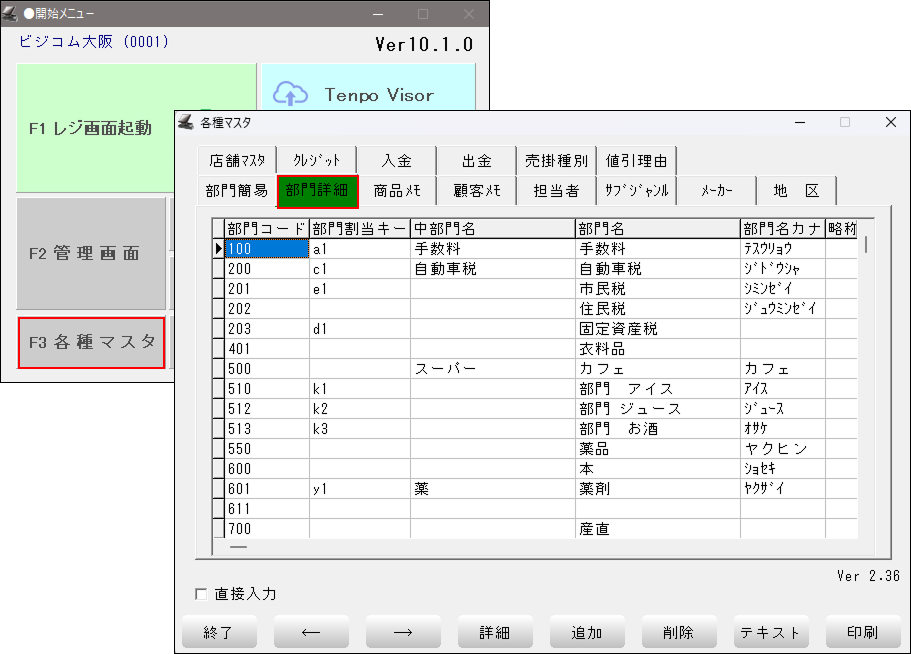Image resolution: width=911 pixels, height=654 pixels.
Task: Switch to the 商品メモ tab
Action: (x=397, y=190)
